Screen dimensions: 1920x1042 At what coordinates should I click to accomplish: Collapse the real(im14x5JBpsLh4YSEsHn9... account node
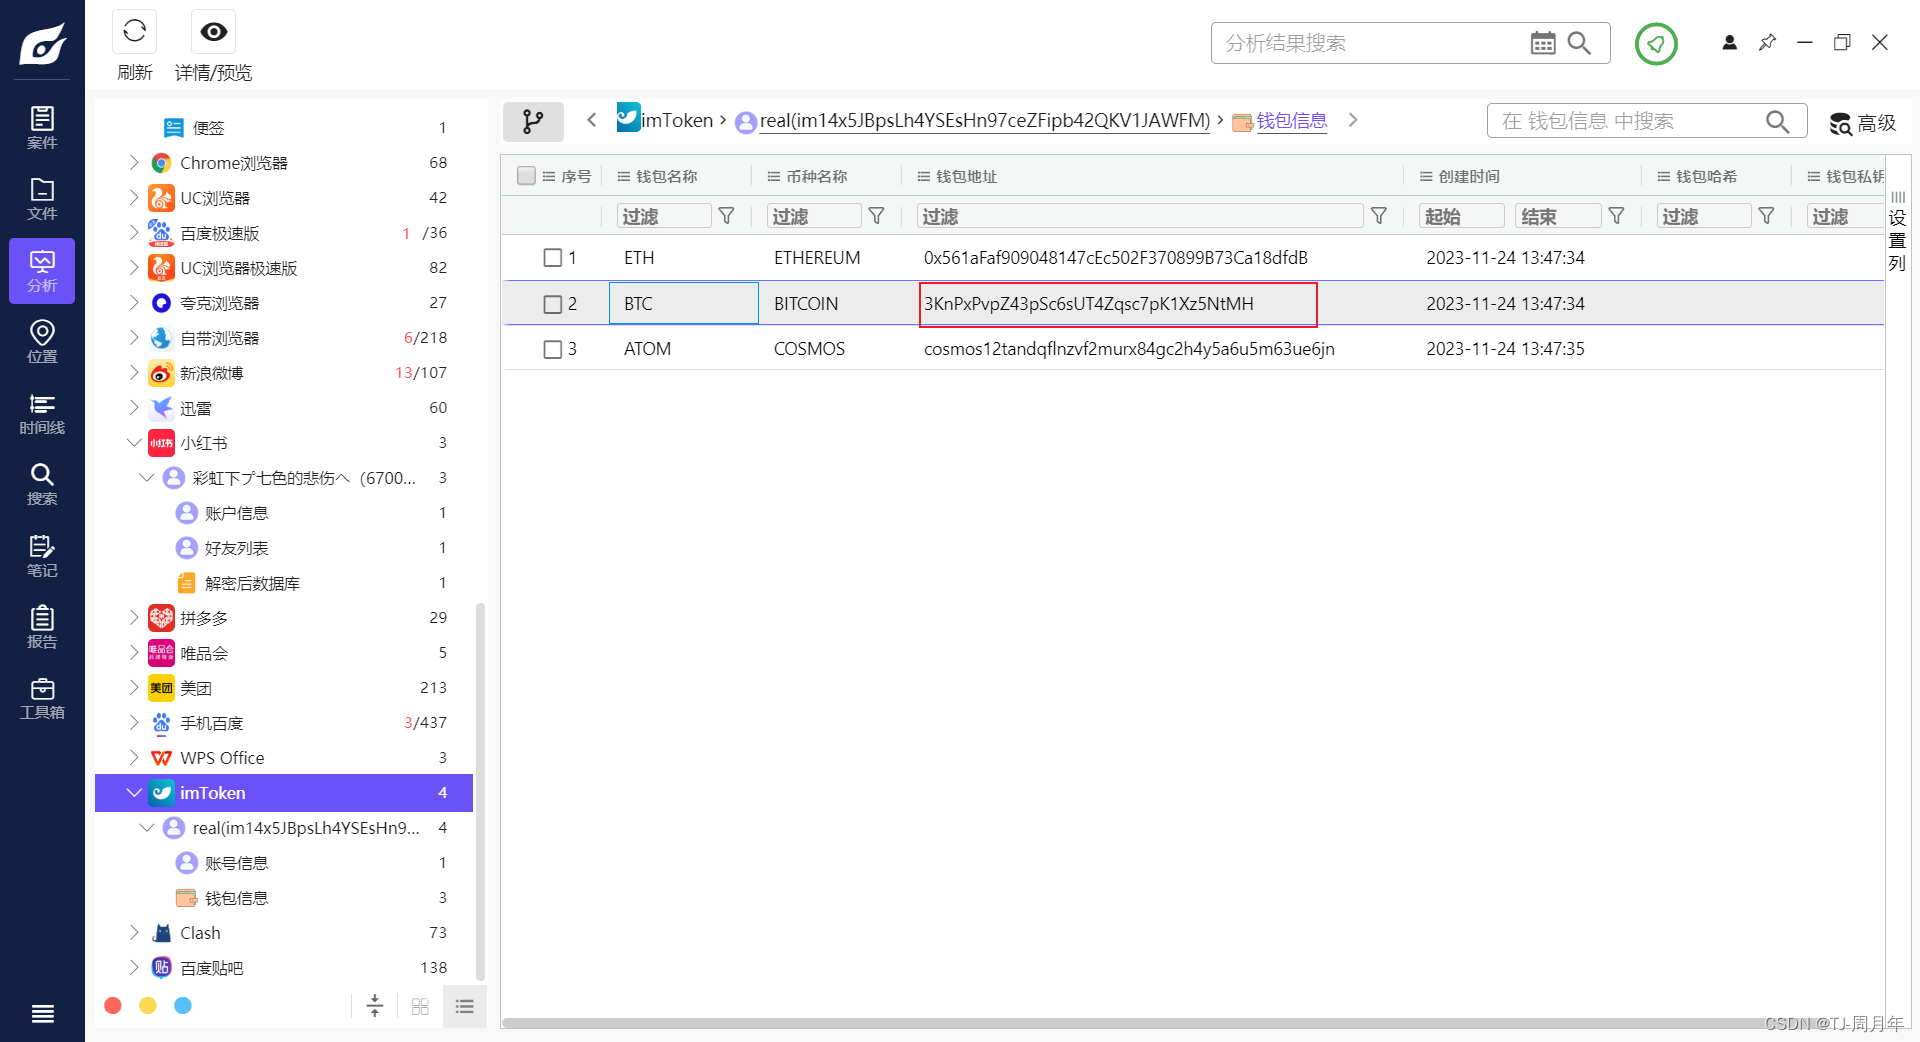(x=147, y=827)
